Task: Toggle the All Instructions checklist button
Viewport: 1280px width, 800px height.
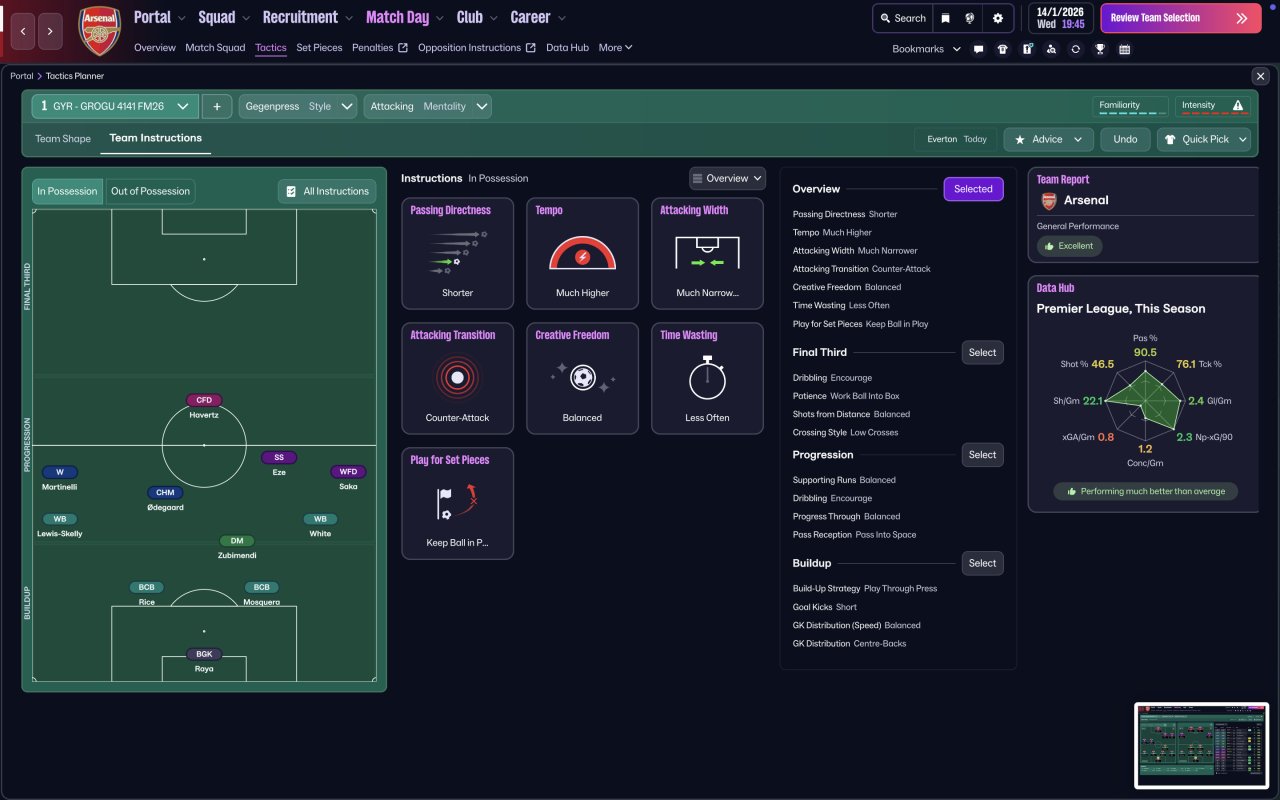Action: (327, 192)
